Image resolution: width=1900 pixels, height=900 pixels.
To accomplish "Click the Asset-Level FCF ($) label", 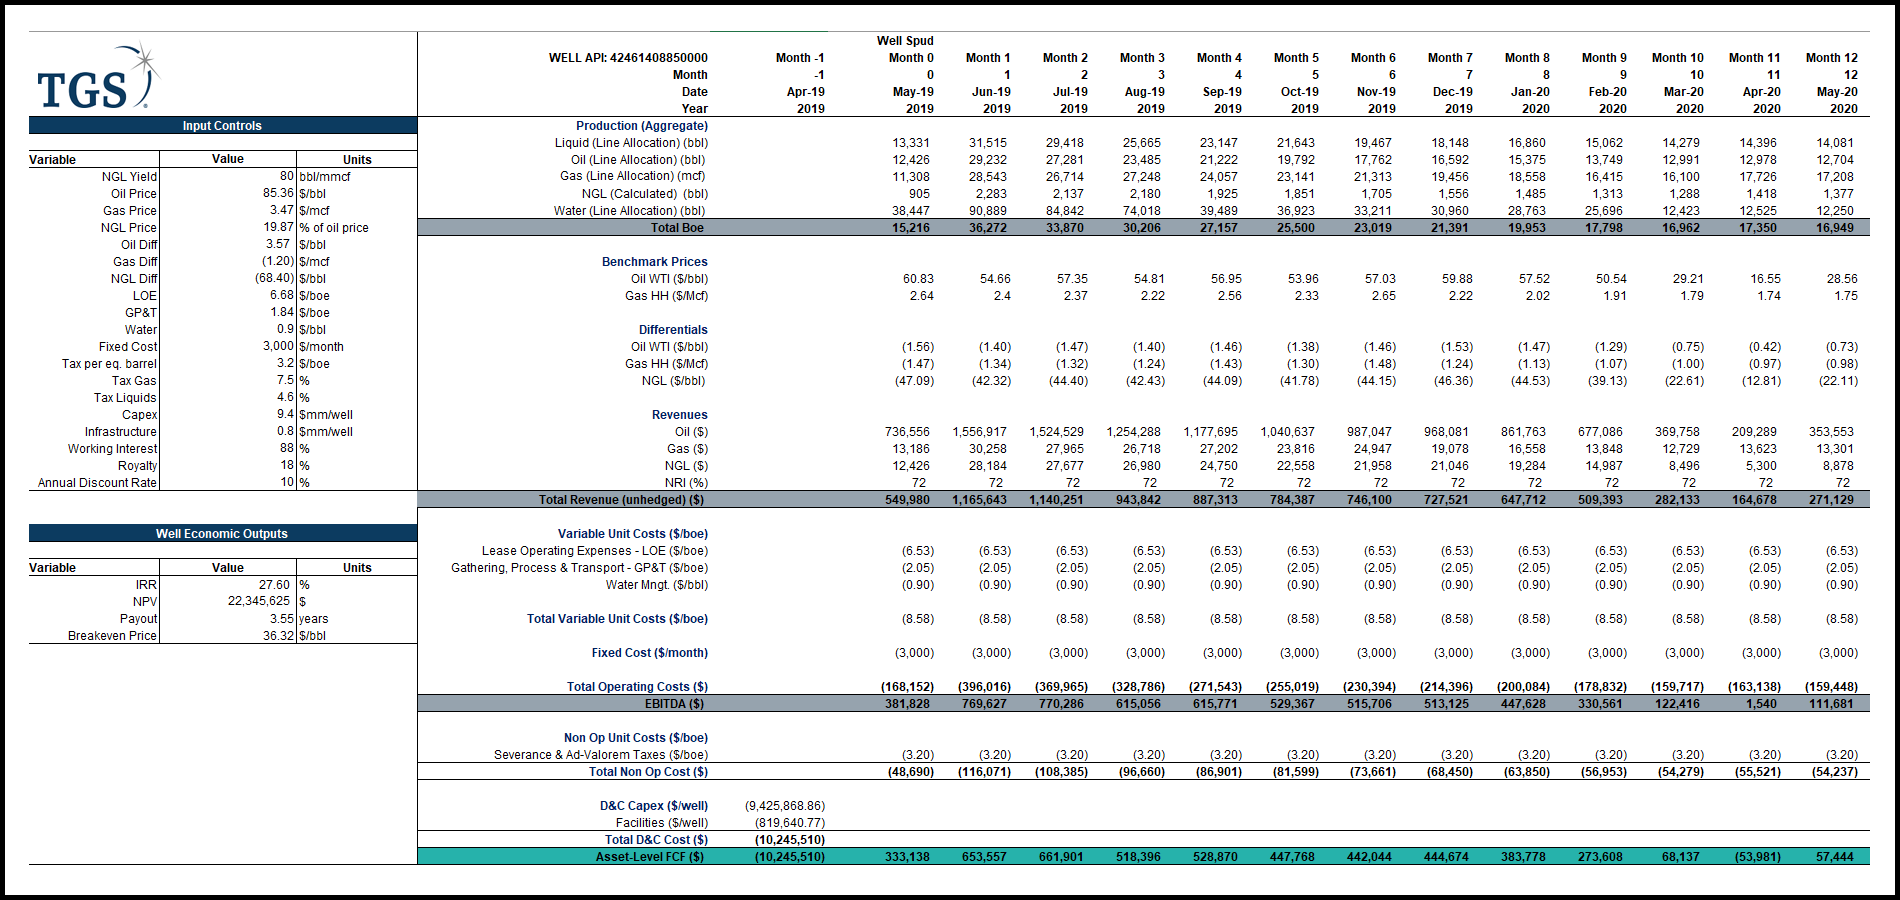I will tap(649, 857).
